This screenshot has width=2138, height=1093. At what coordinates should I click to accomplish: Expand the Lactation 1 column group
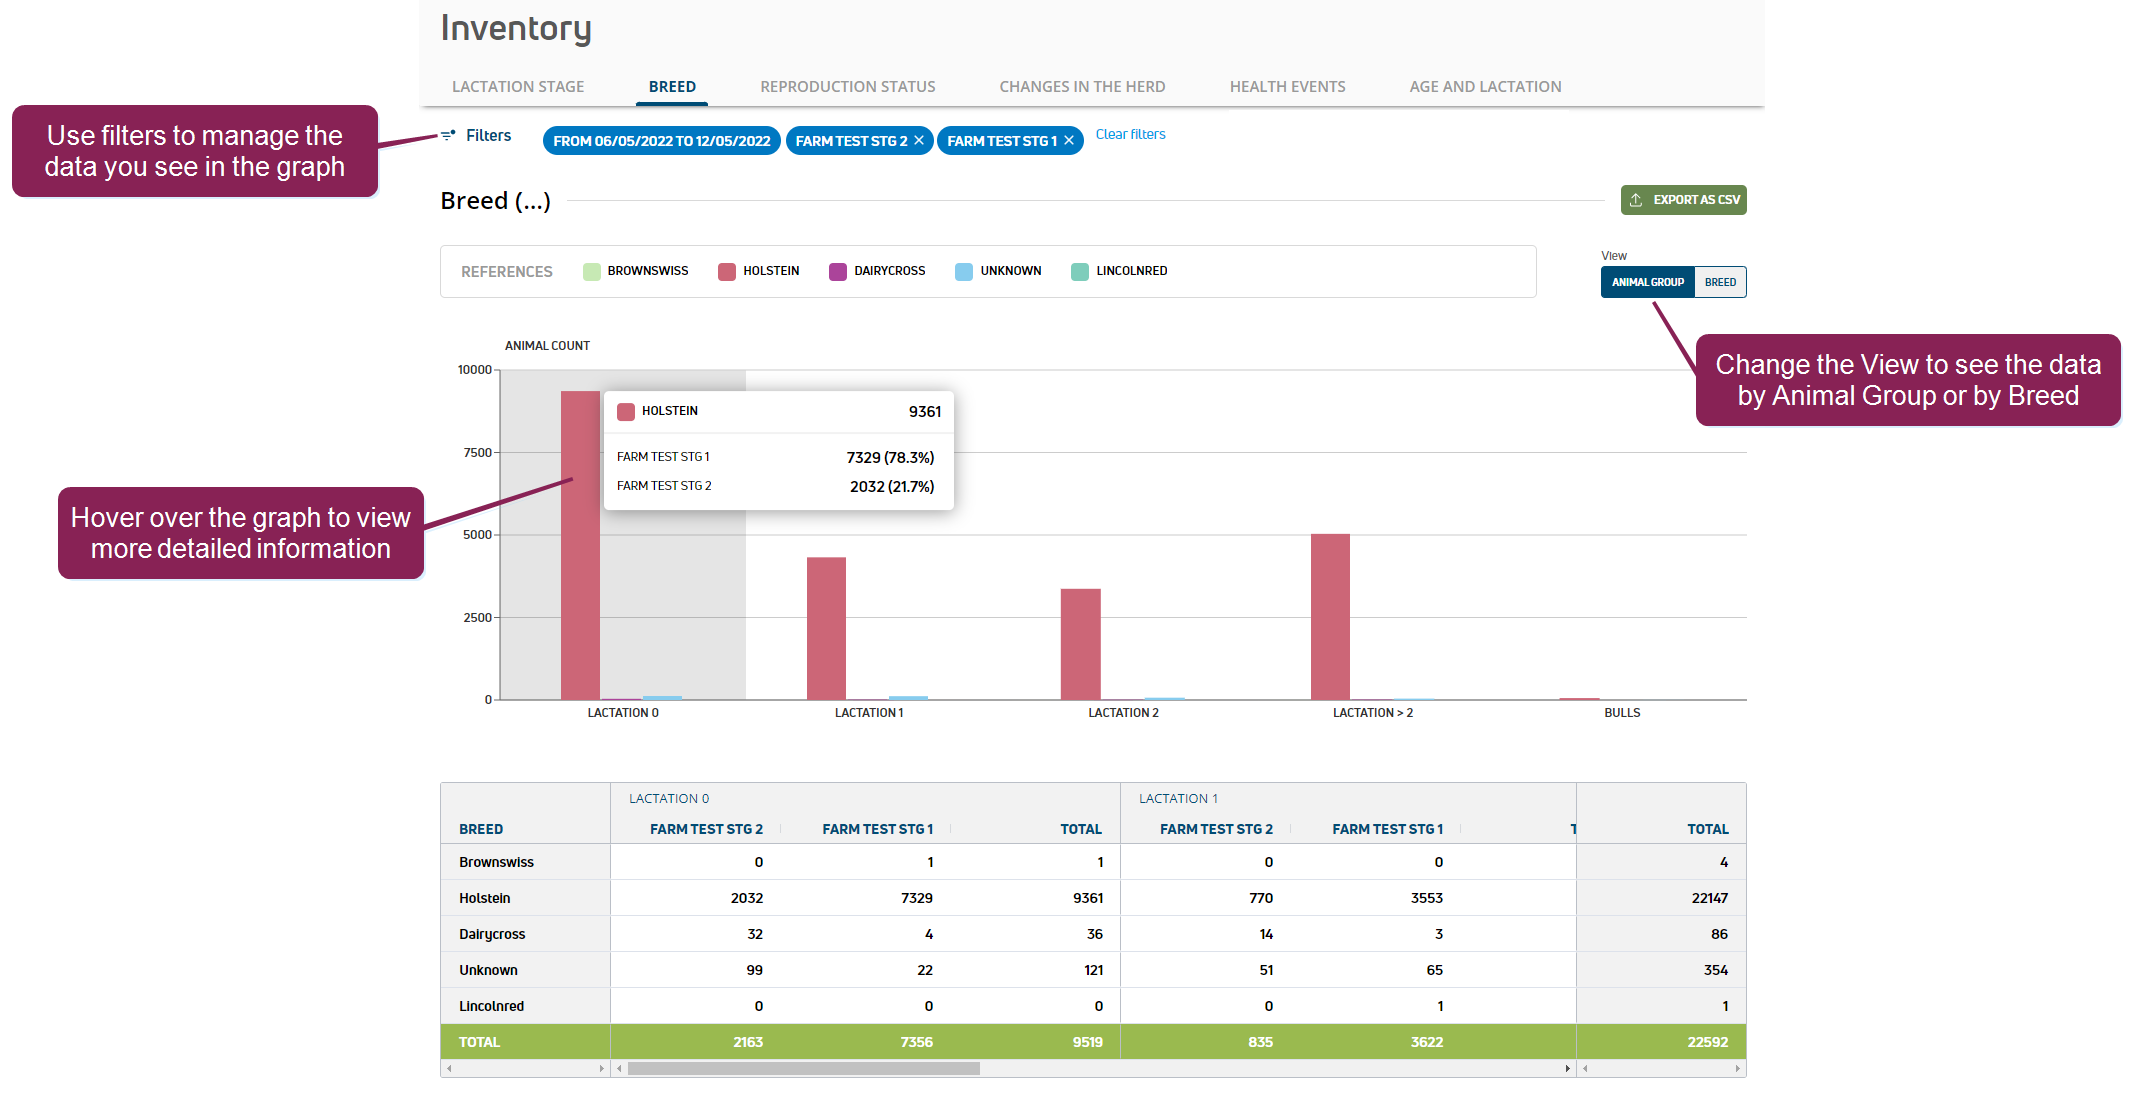pos(1178,799)
